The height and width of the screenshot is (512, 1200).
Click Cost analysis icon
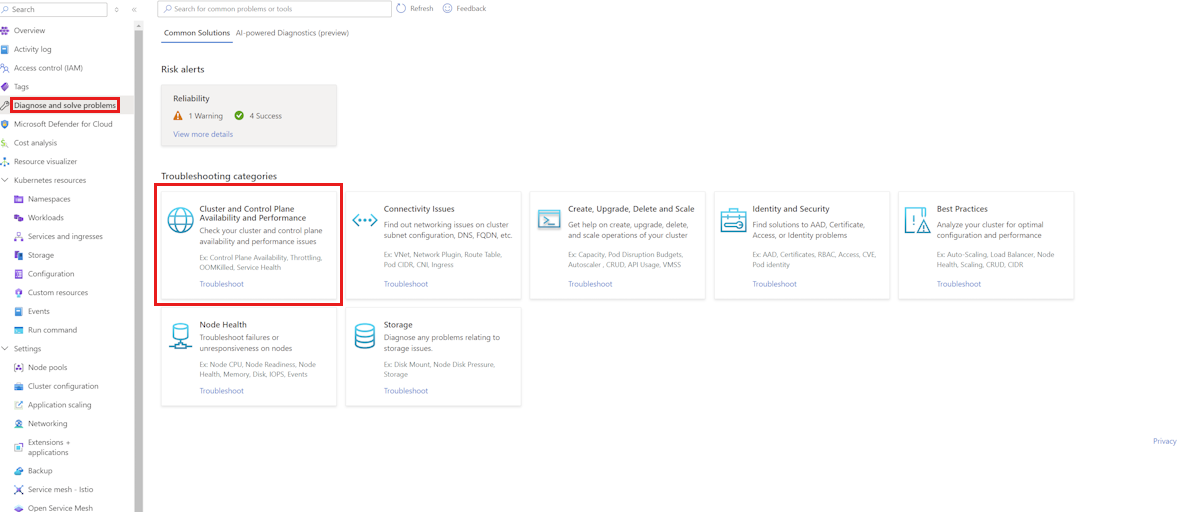pyautogui.click(x=5, y=143)
